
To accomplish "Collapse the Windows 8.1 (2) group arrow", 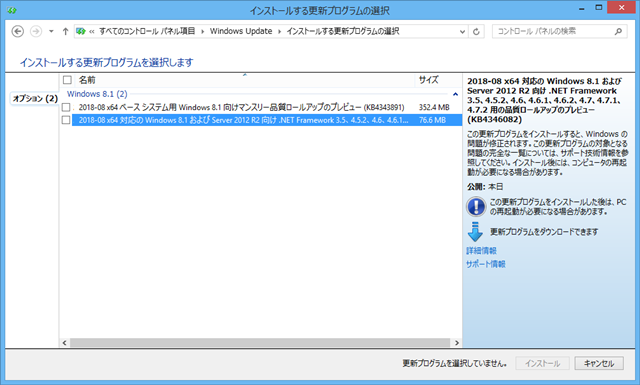I will (456, 94).
